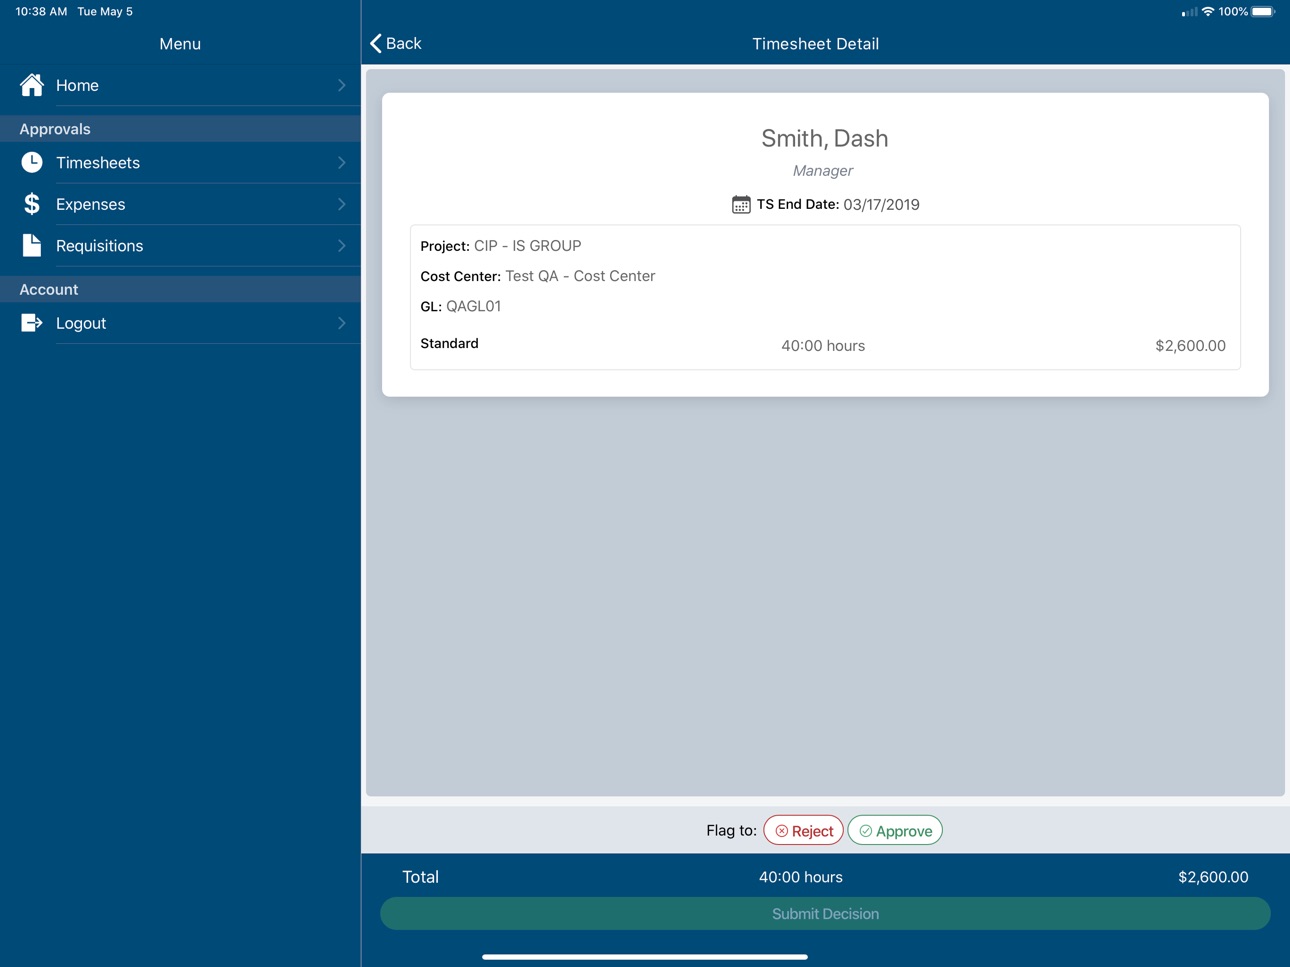Flag the timesheet to Reject
The height and width of the screenshot is (967, 1290).
tap(804, 831)
